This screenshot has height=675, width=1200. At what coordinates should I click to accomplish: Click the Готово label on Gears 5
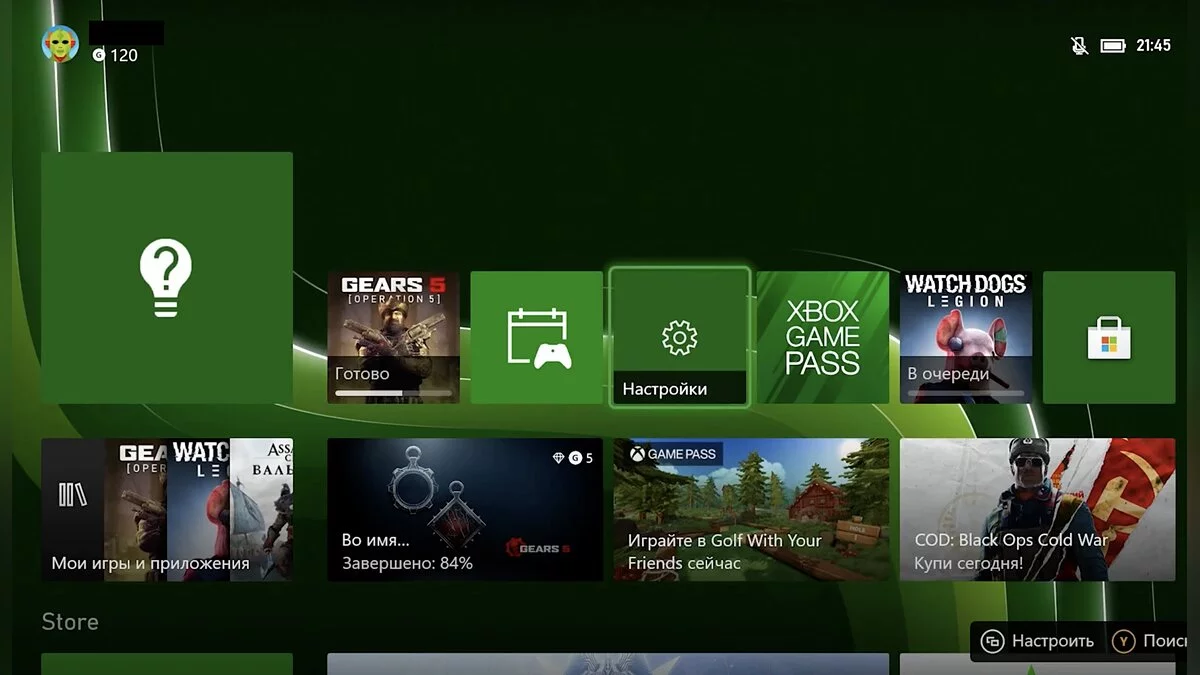coord(362,374)
